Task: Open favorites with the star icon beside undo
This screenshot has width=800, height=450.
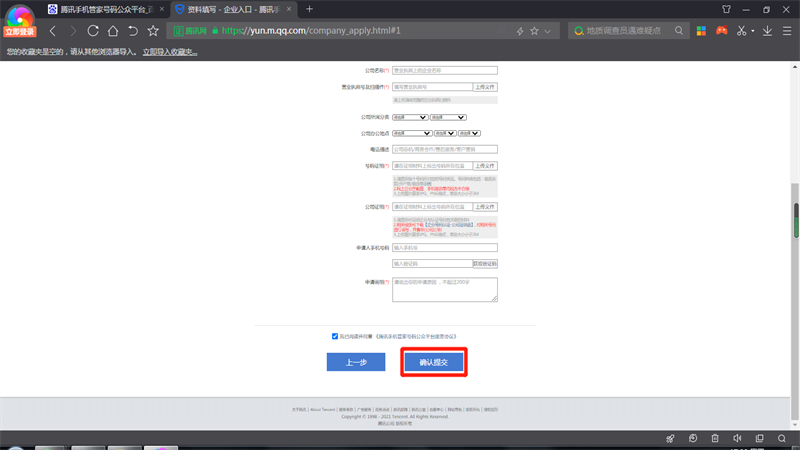Action: click(x=153, y=31)
